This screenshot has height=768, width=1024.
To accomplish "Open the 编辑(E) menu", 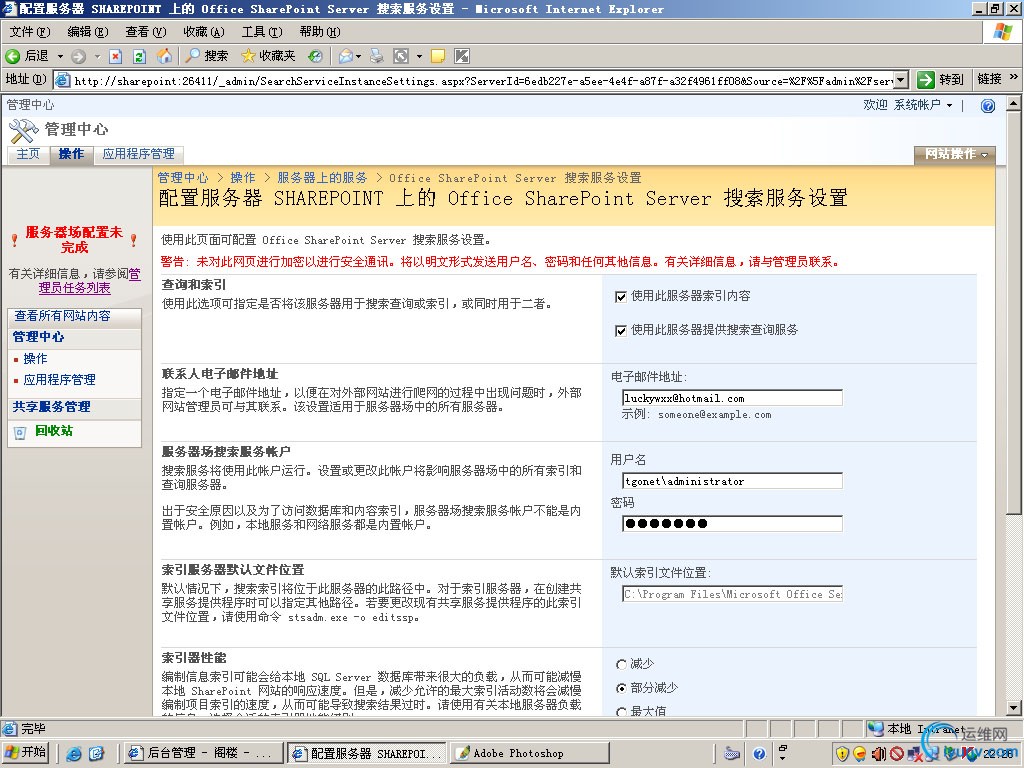I will tap(88, 31).
